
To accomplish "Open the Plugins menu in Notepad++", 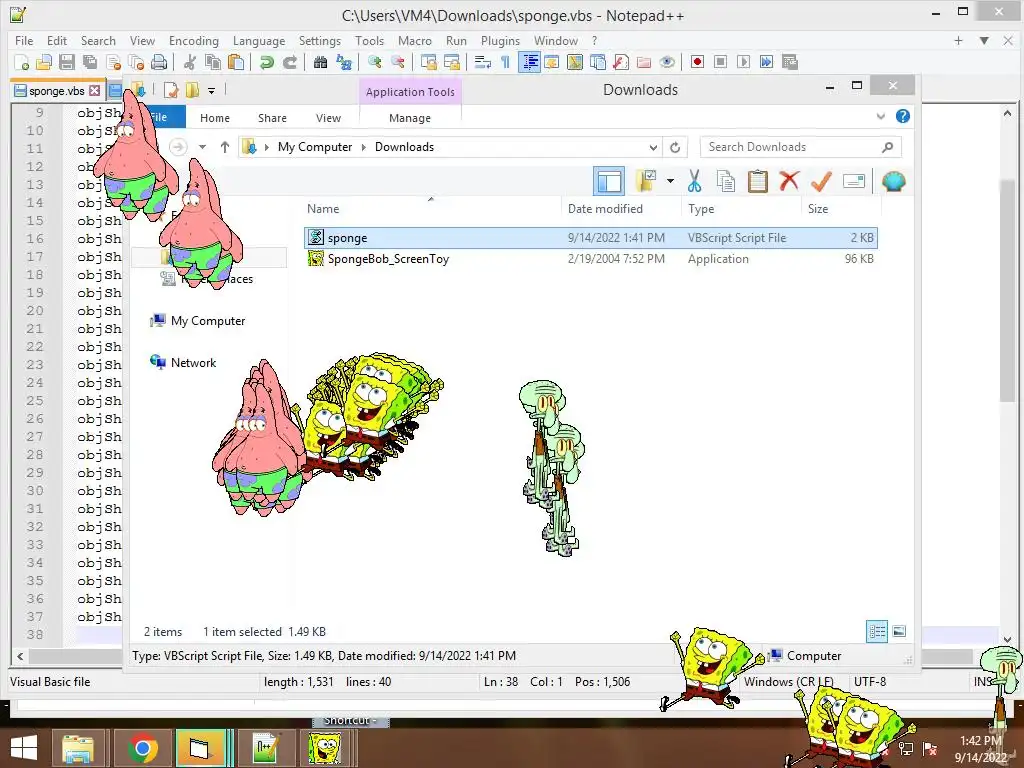I will [500, 40].
